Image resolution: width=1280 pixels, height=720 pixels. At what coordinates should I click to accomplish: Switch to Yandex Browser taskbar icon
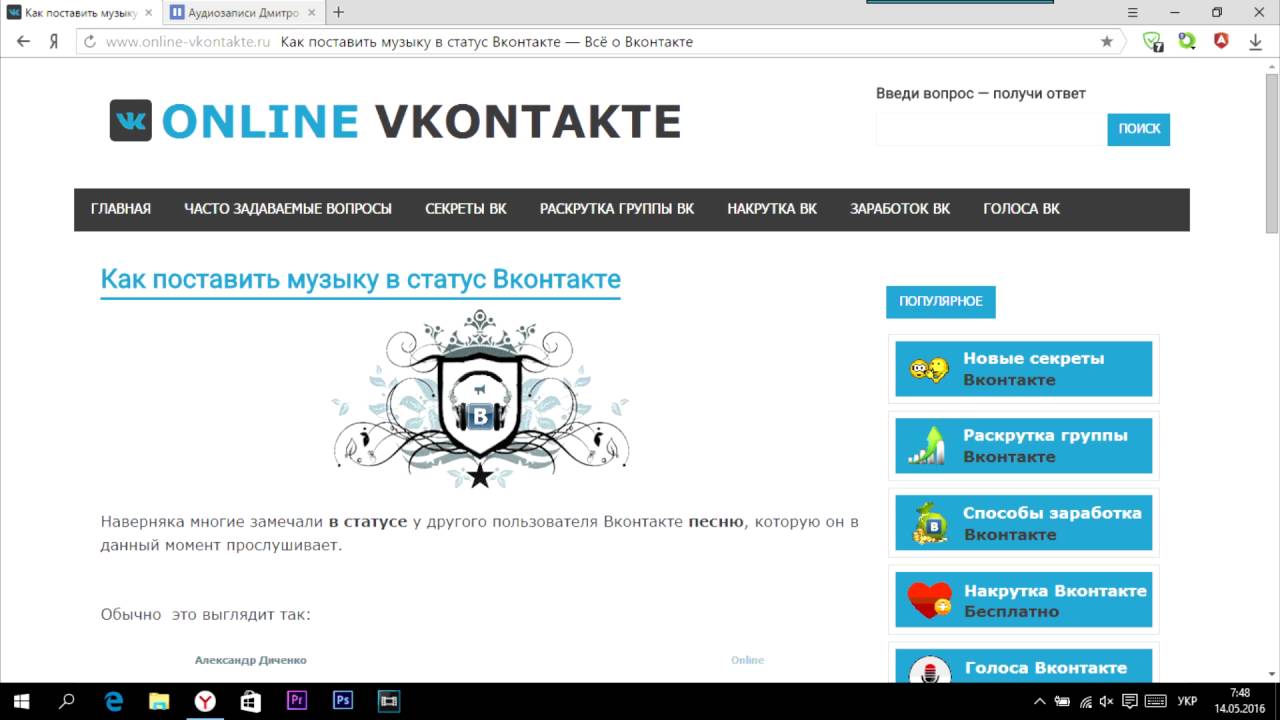(205, 701)
